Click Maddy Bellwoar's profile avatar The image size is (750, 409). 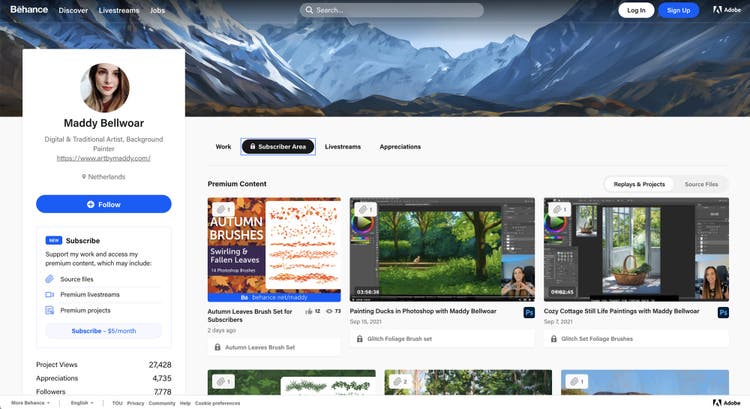click(104, 88)
